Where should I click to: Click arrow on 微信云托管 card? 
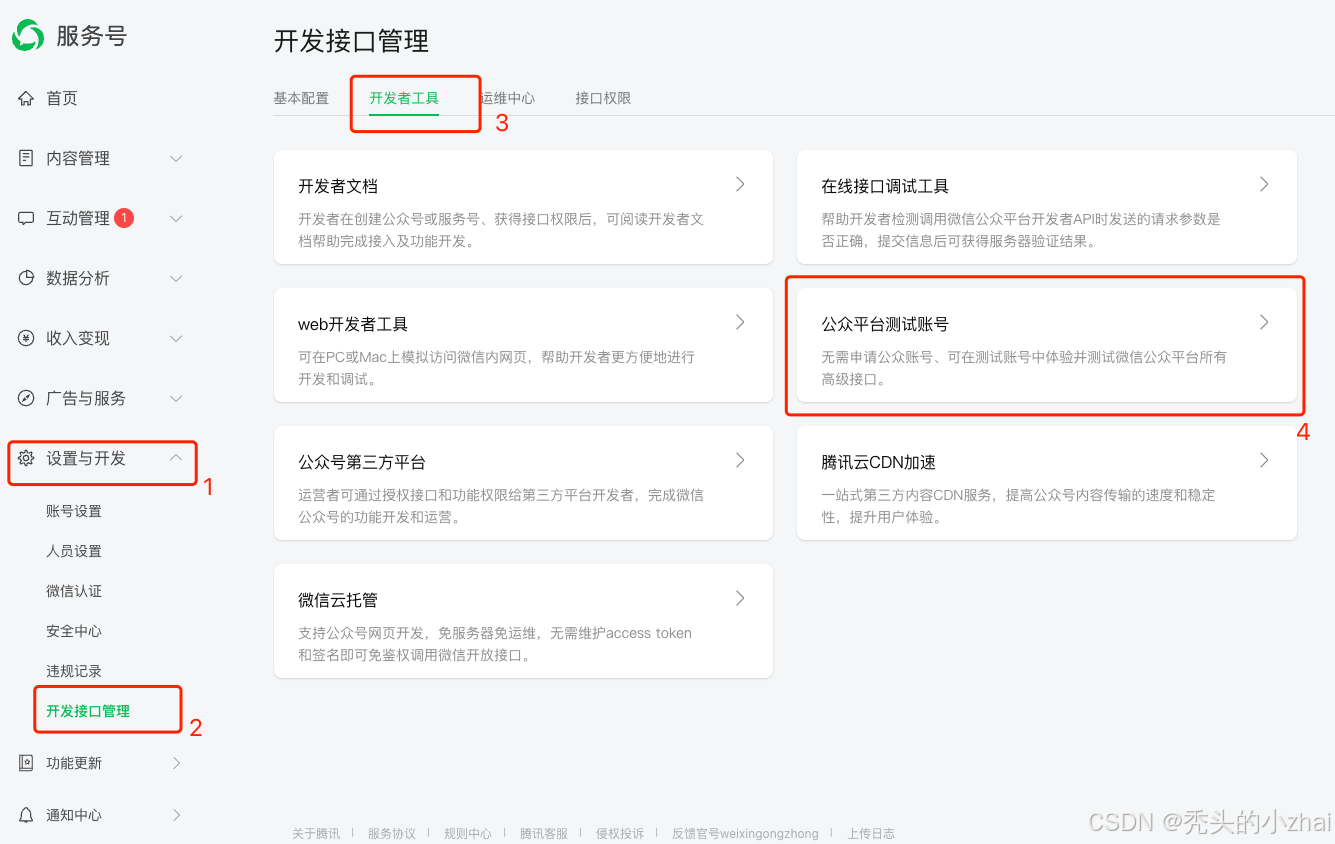click(740, 598)
